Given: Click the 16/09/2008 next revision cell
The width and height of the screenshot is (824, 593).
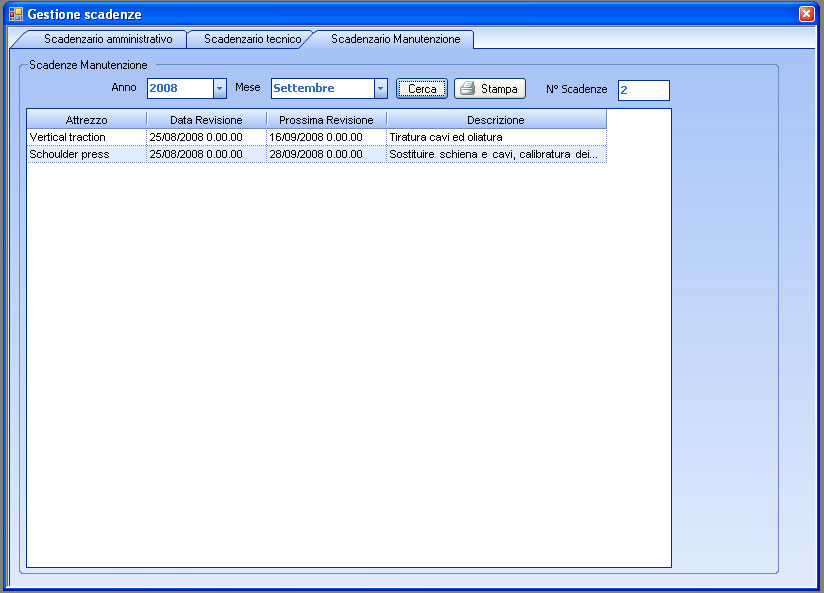Looking at the screenshot, I should tap(316, 137).
